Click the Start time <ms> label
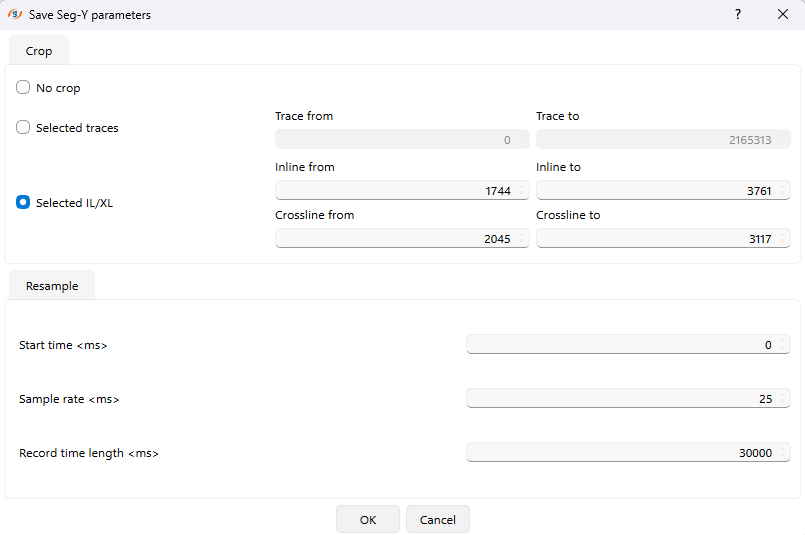805x535 pixels. [63, 345]
